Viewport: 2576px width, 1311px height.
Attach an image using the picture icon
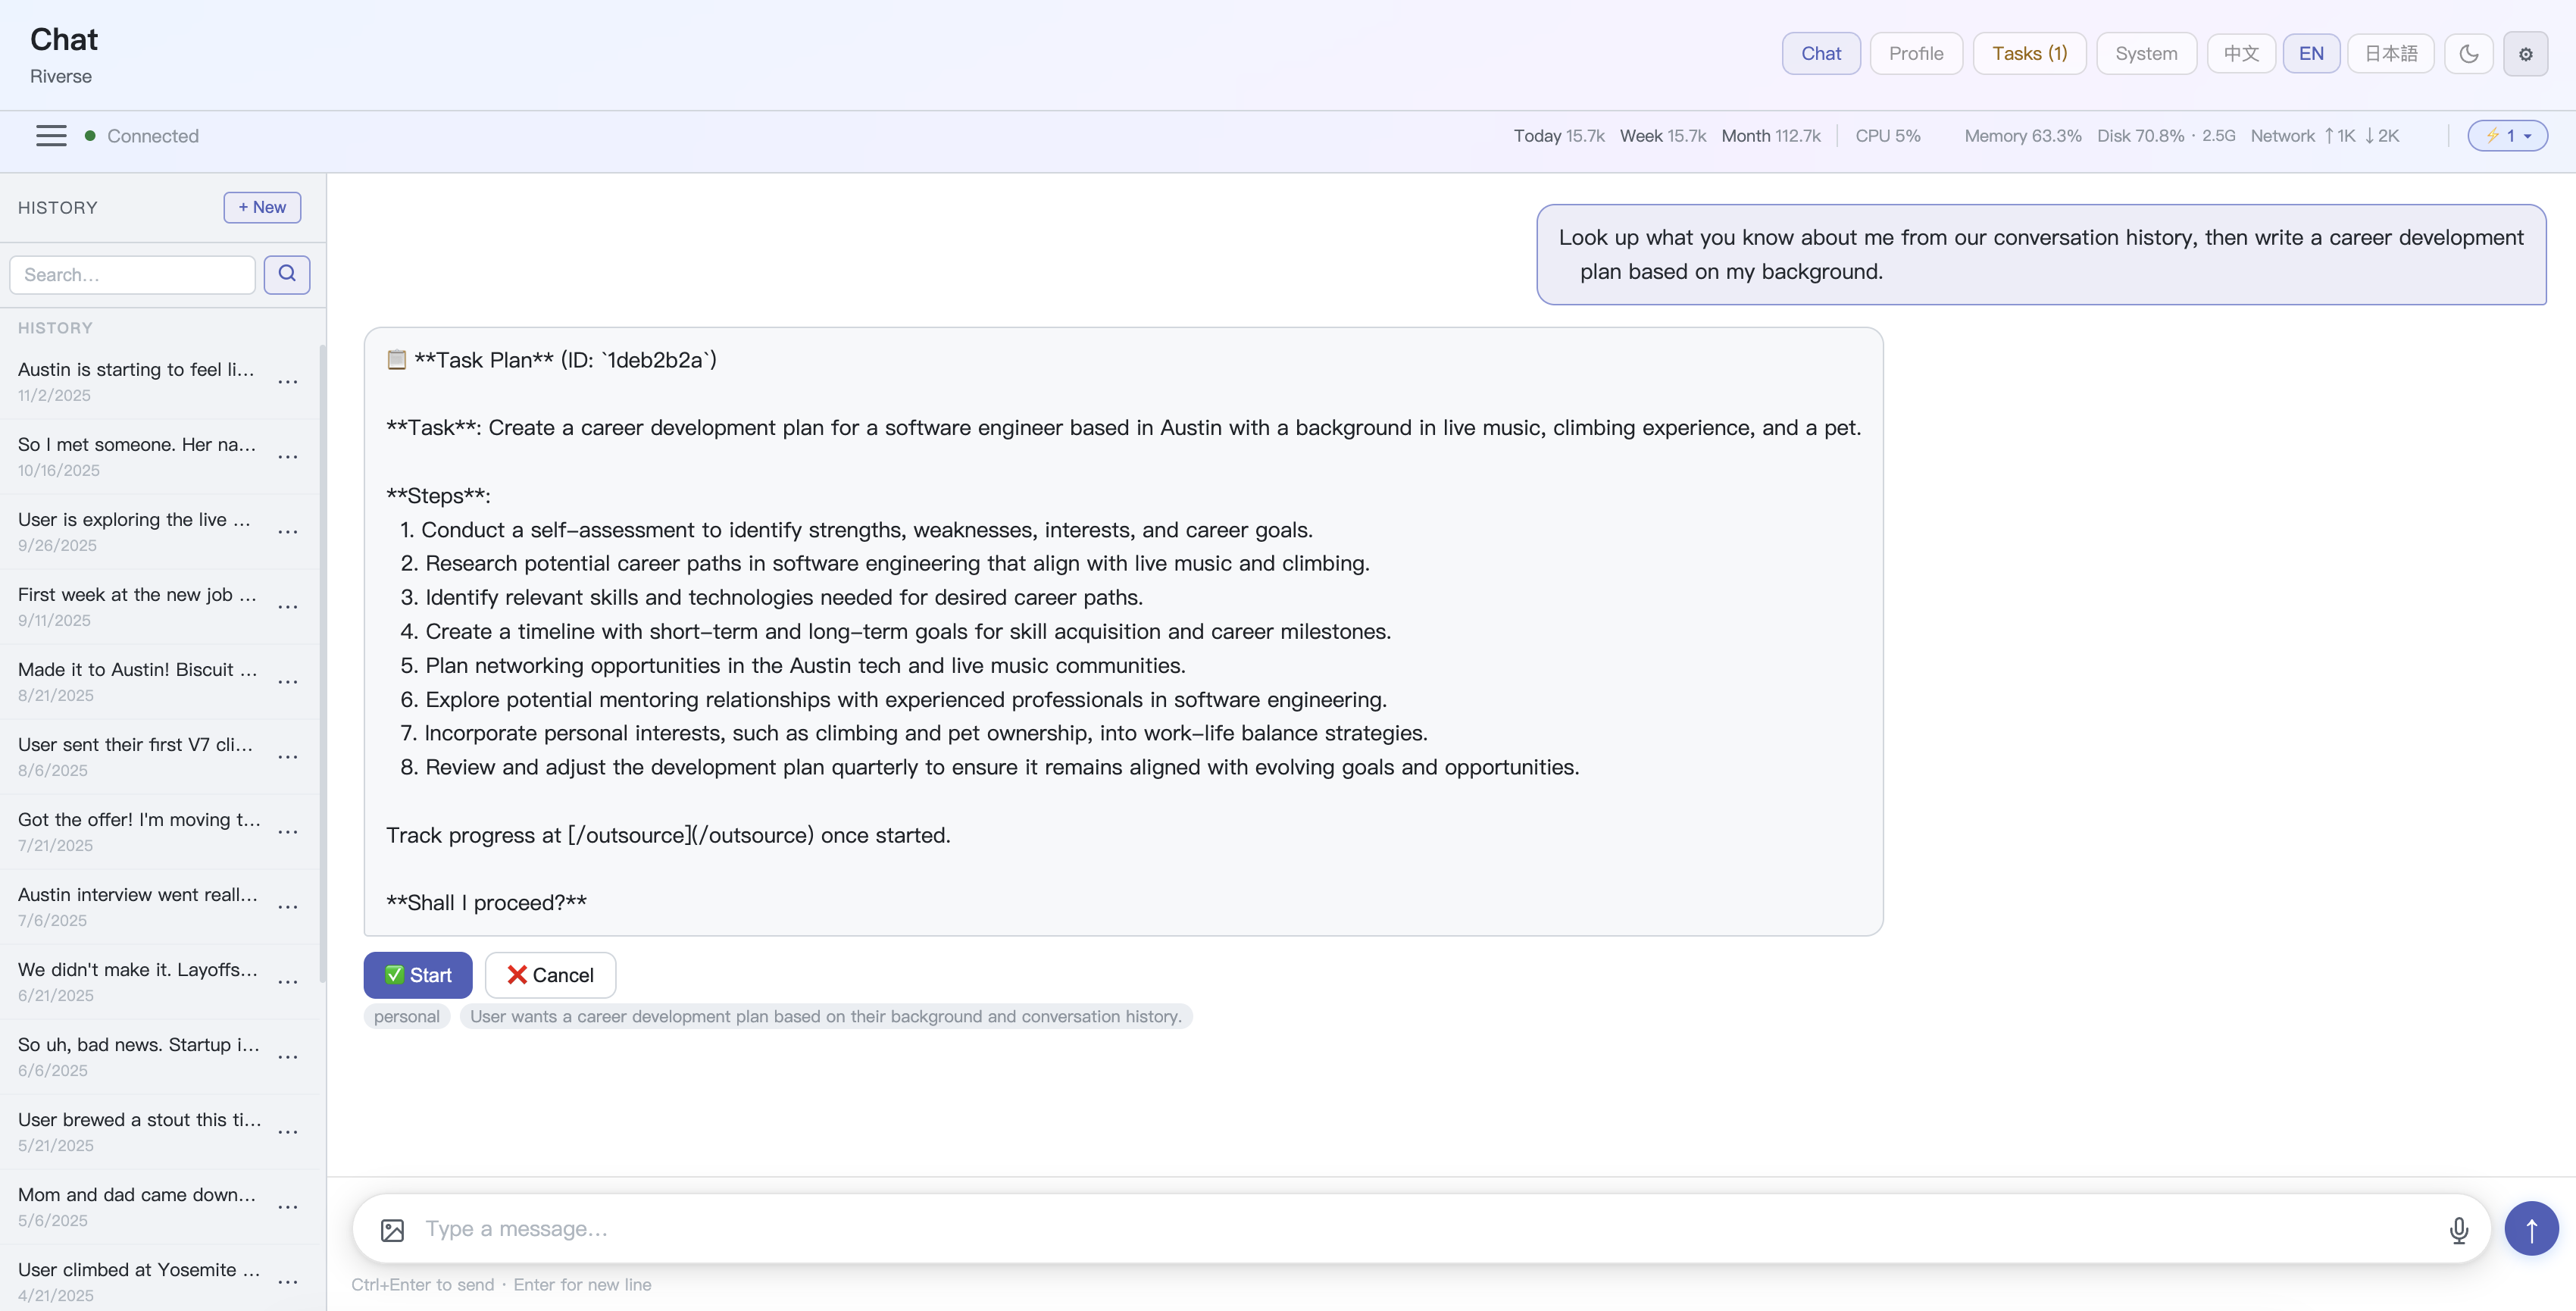click(392, 1229)
